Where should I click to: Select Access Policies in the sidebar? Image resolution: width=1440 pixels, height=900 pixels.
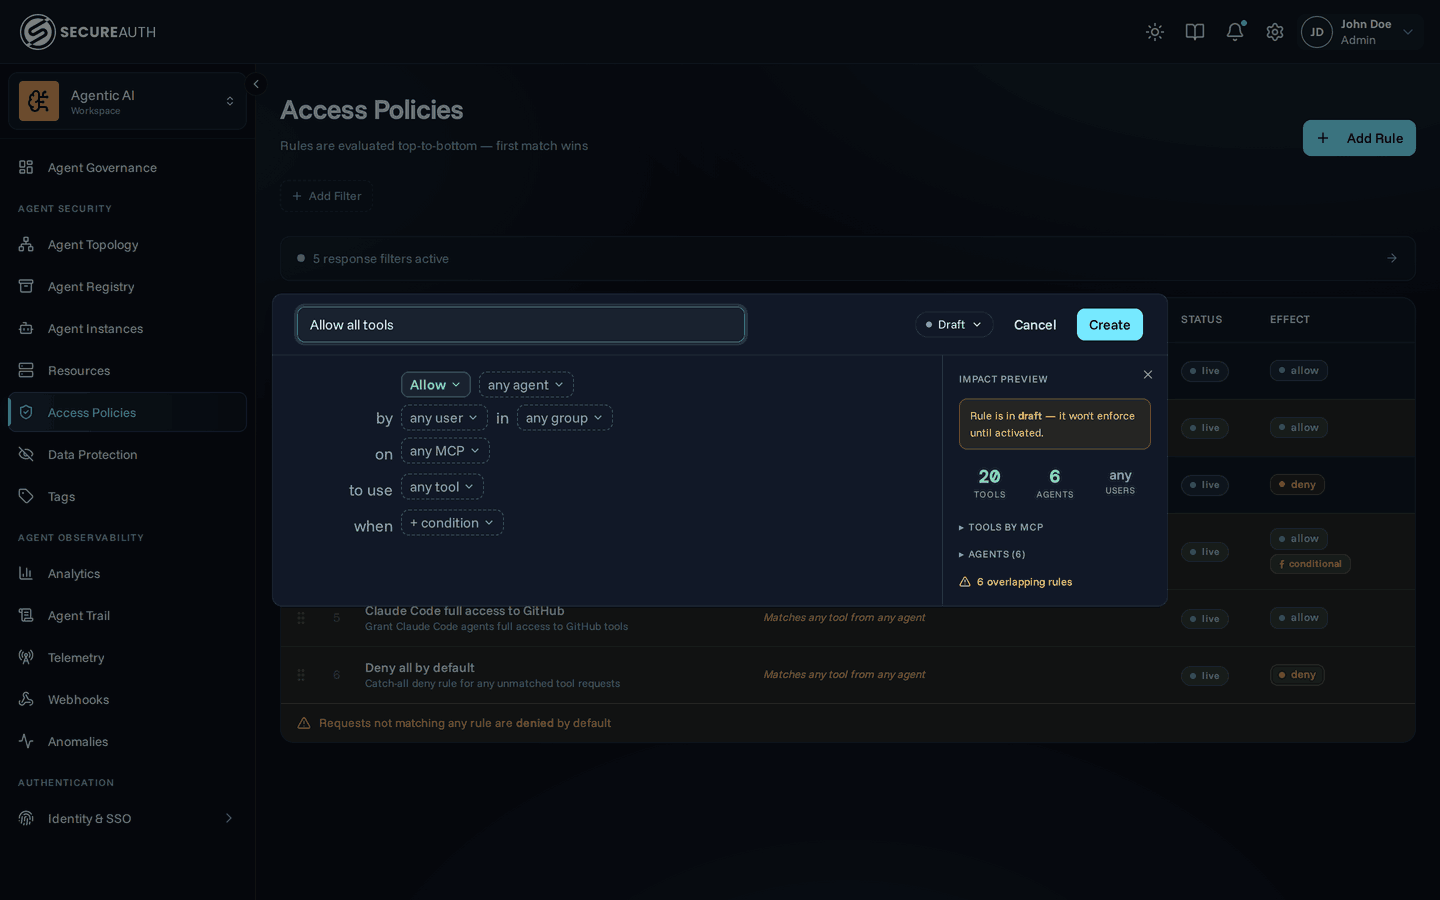127,412
